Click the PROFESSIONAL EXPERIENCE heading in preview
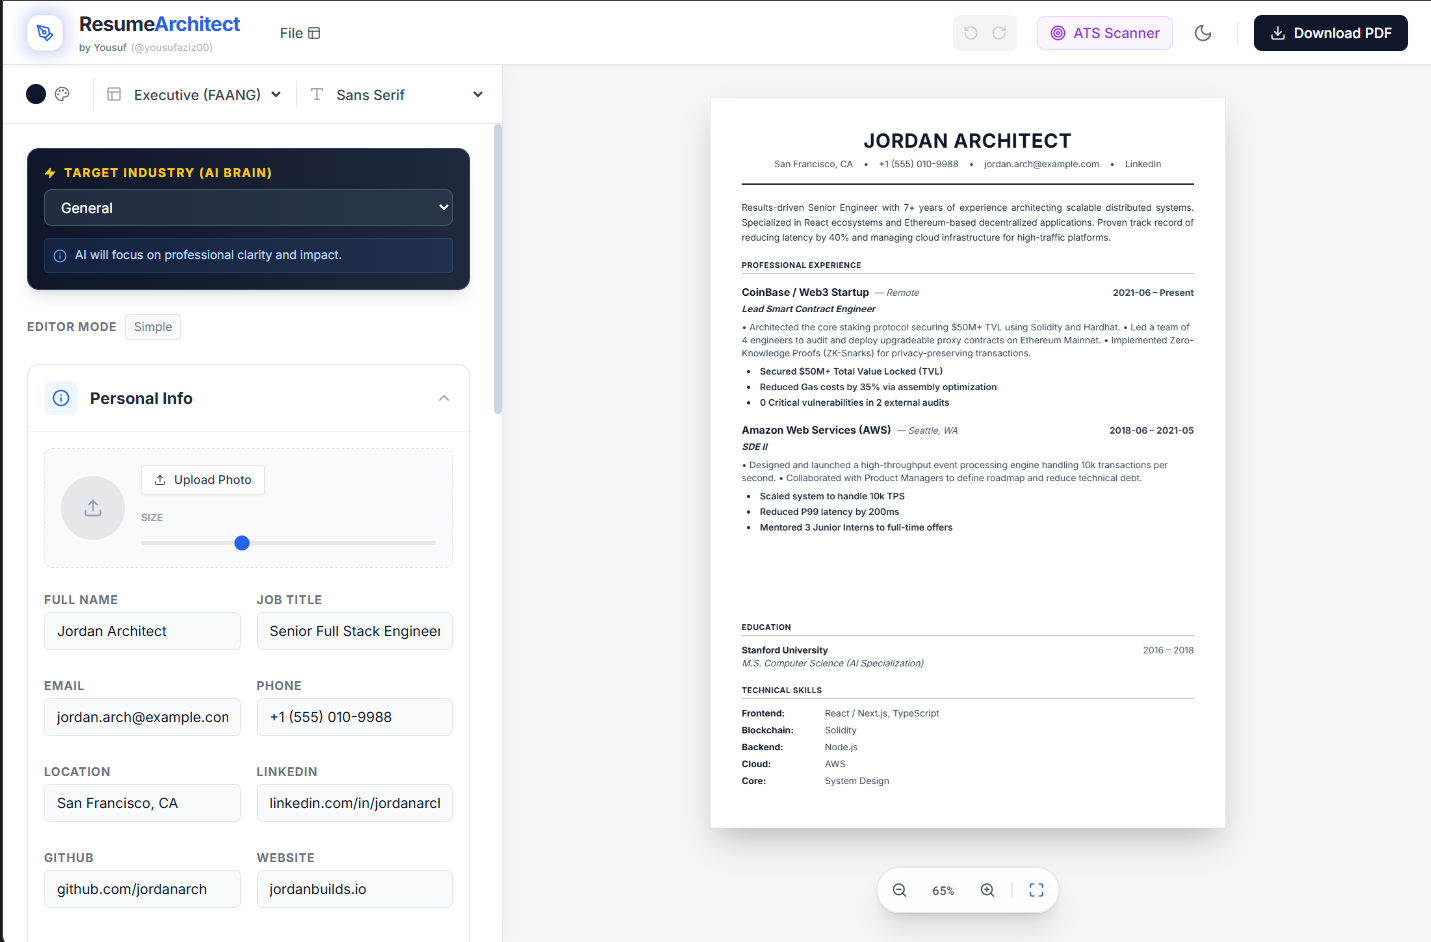1431x942 pixels. 801,265
